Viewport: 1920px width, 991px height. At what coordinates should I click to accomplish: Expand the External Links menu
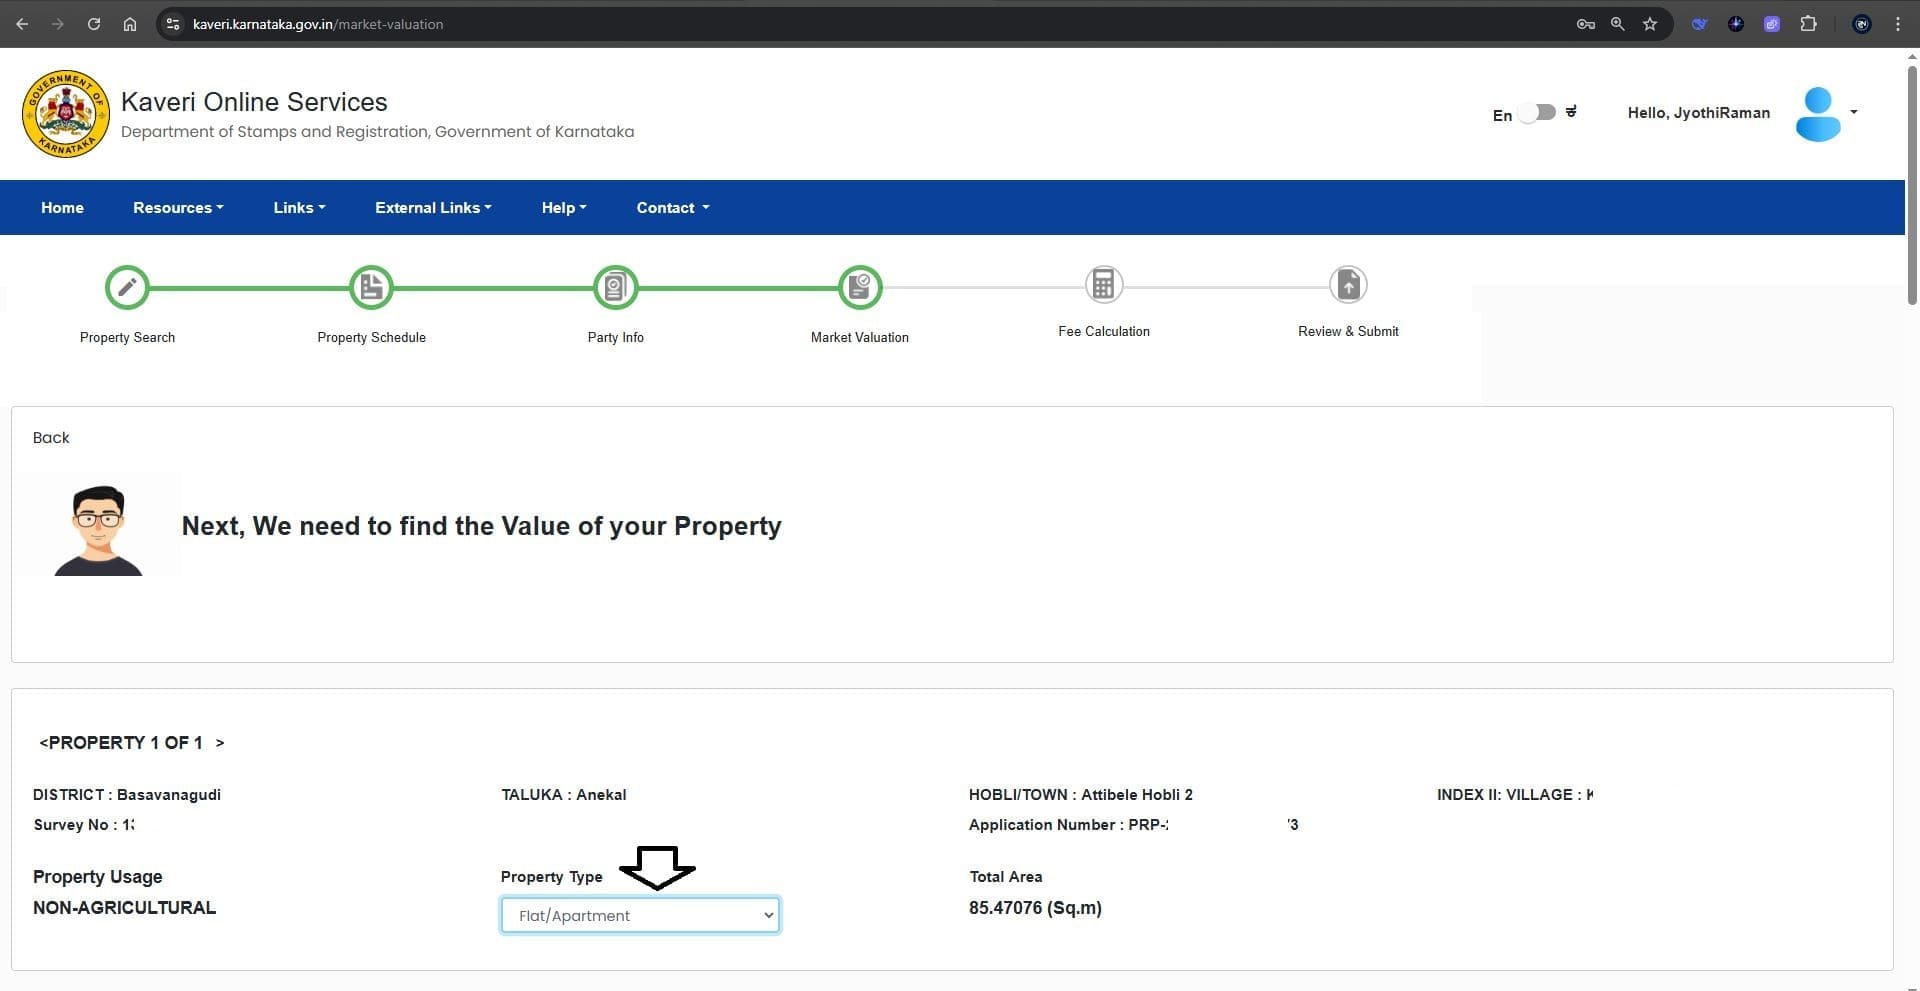[433, 208]
